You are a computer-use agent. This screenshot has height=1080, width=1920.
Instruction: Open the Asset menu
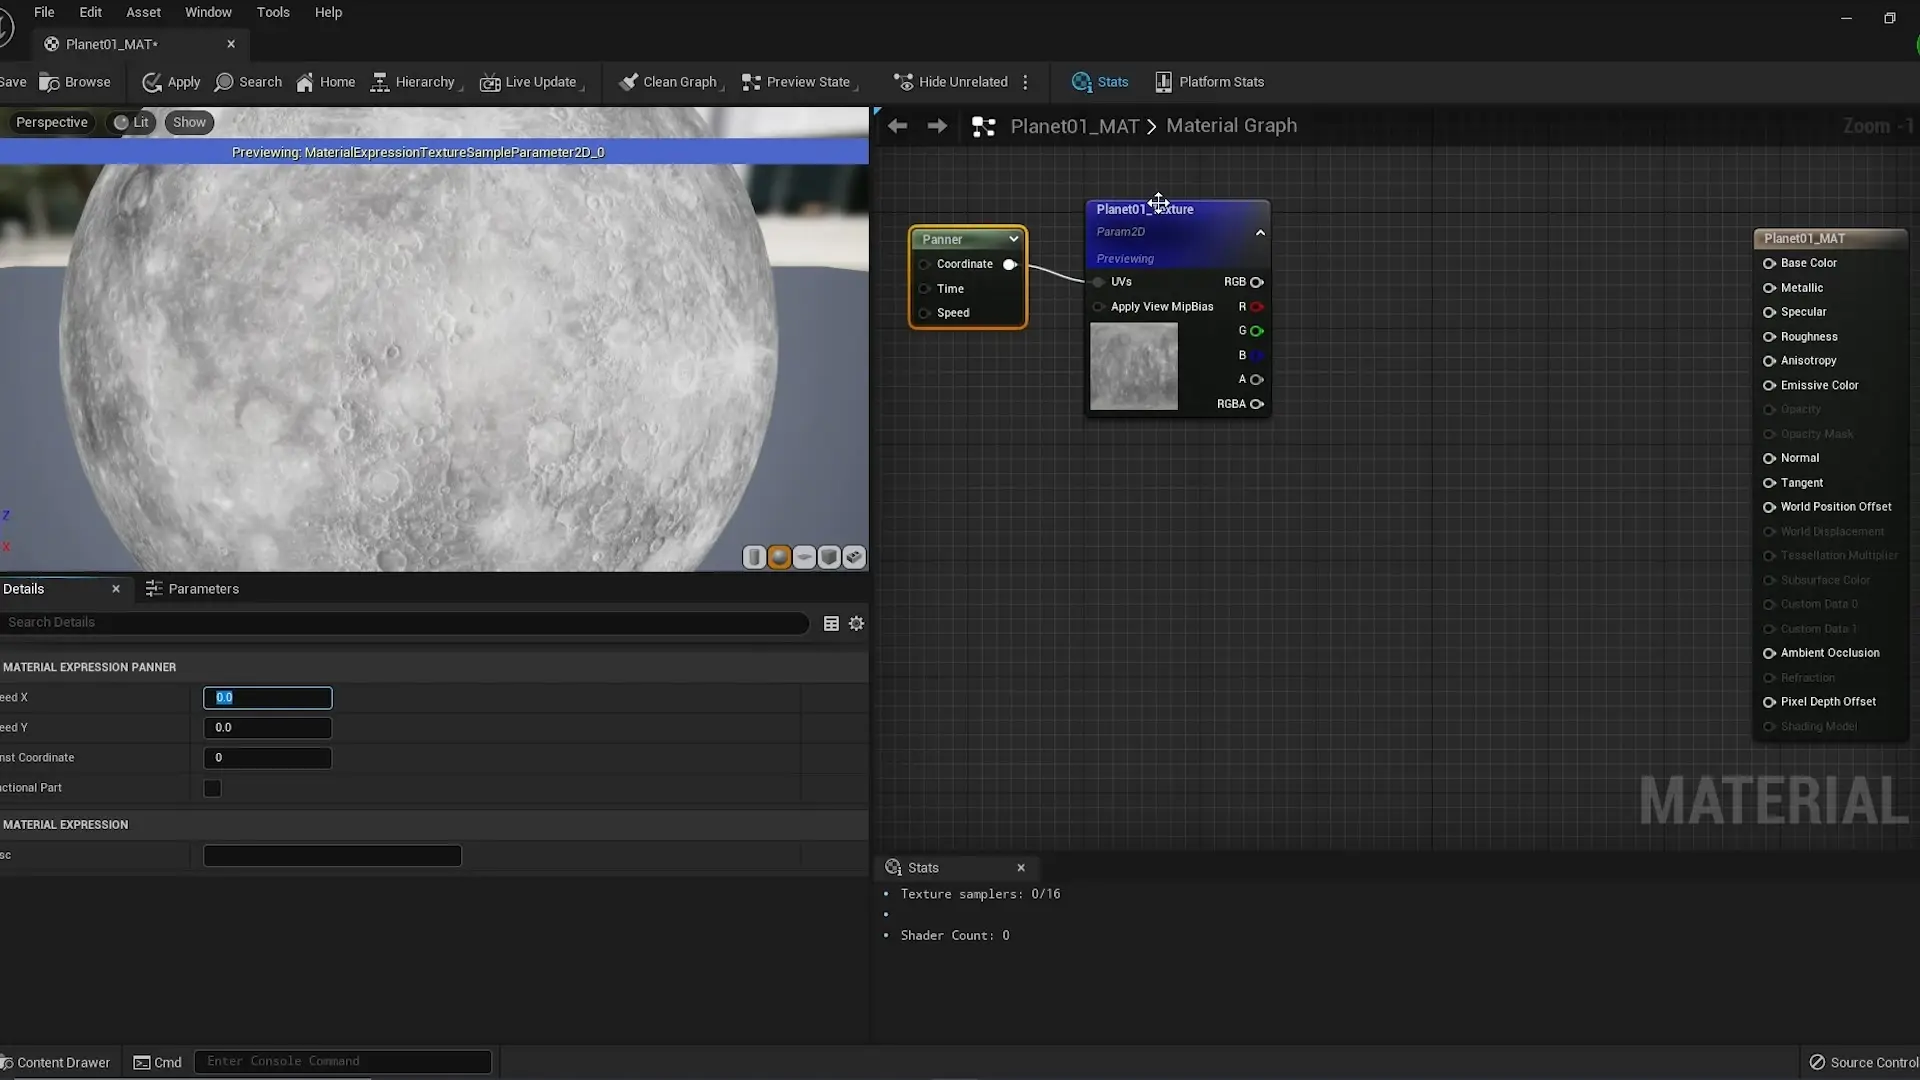click(143, 12)
